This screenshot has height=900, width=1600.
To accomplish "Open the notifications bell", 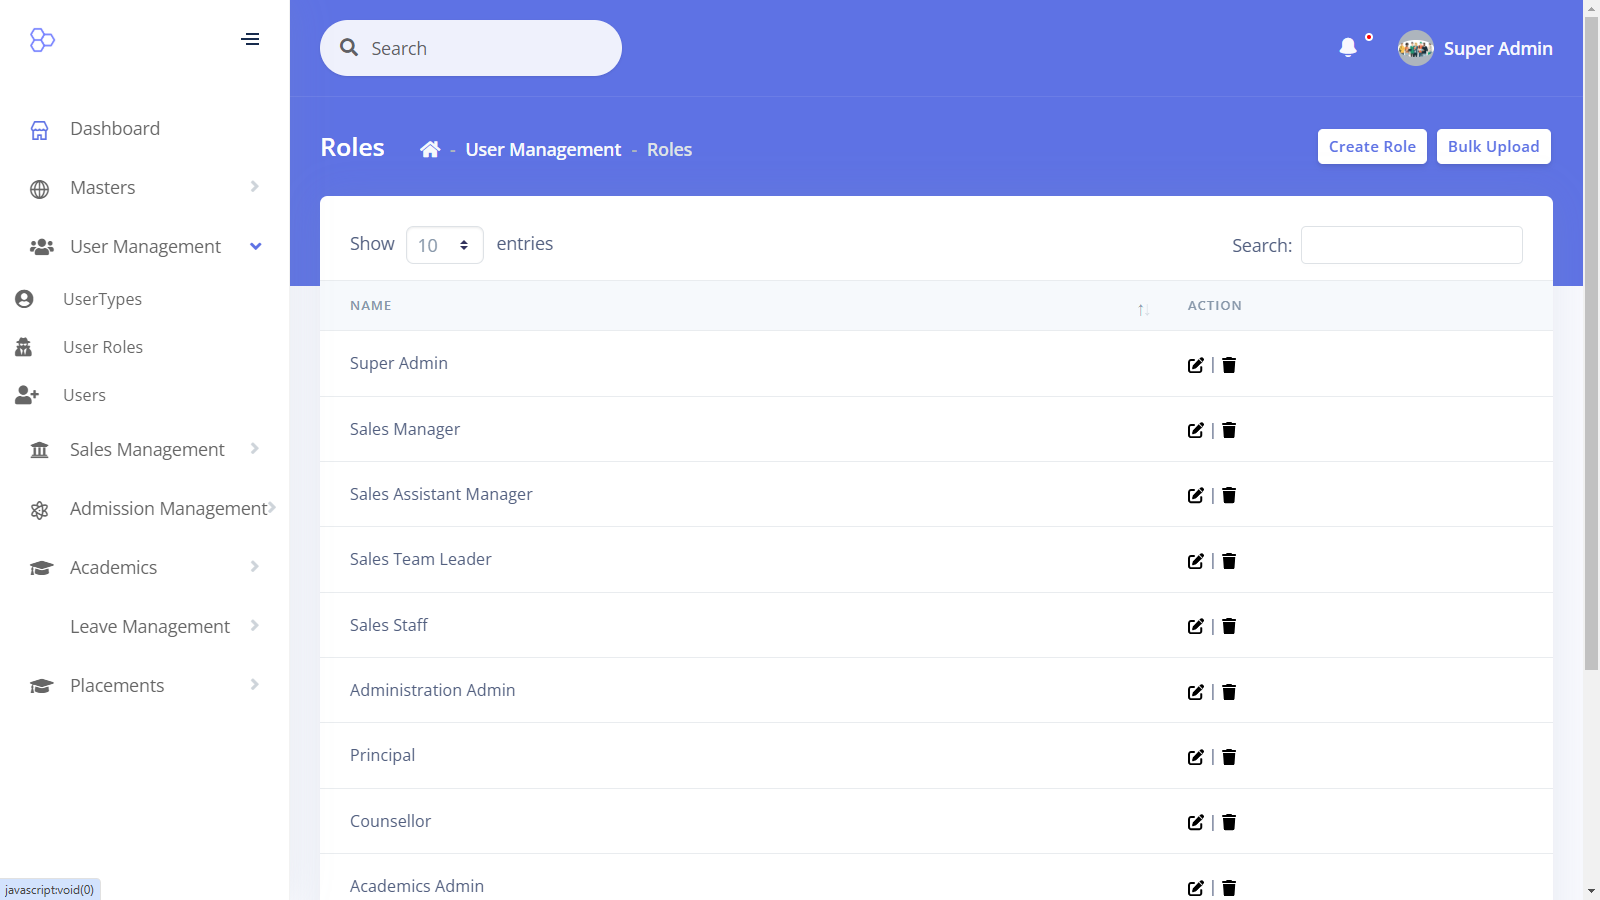I will tap(1348, 48).
